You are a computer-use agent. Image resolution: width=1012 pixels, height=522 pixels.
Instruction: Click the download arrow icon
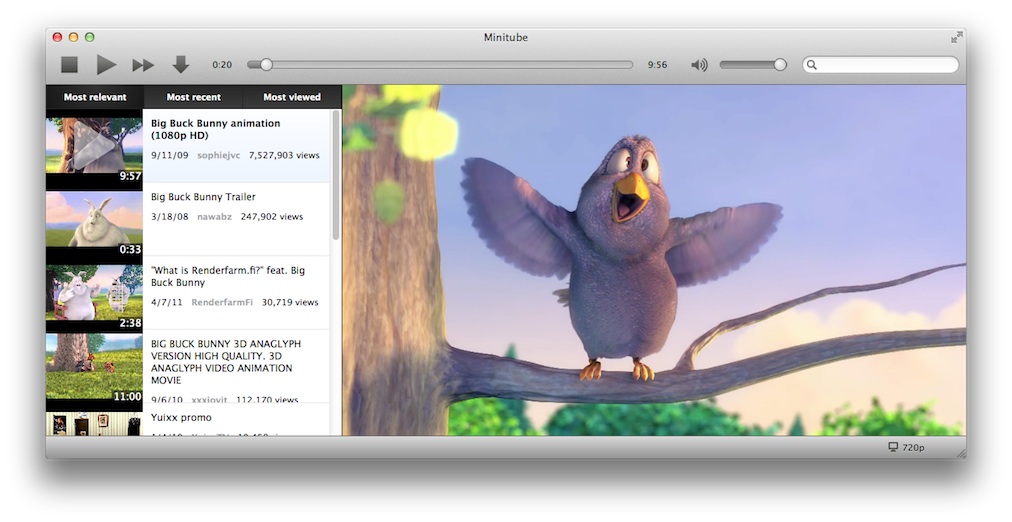coord(180,65)
